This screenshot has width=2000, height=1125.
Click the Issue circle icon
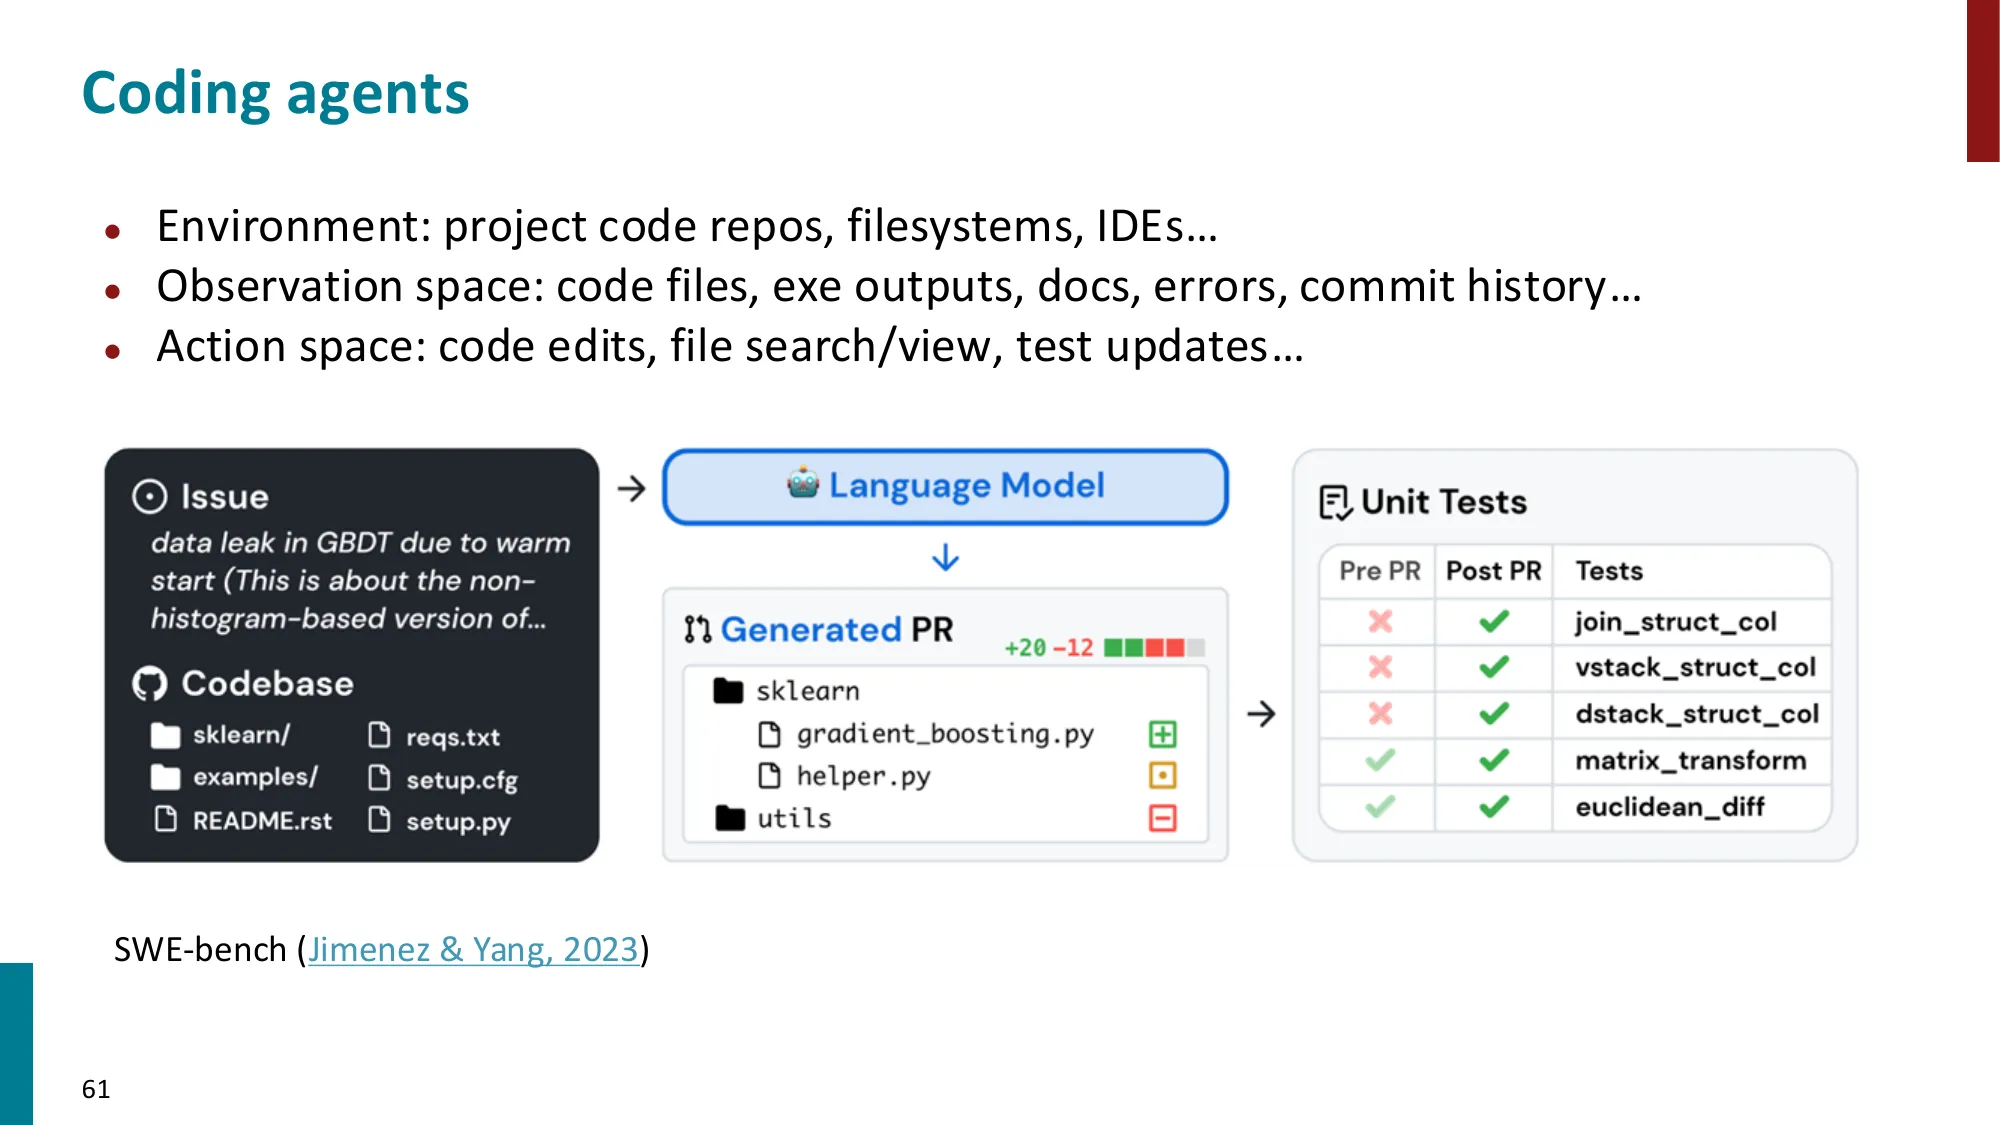pyautogui.click(x=149, y=497)
